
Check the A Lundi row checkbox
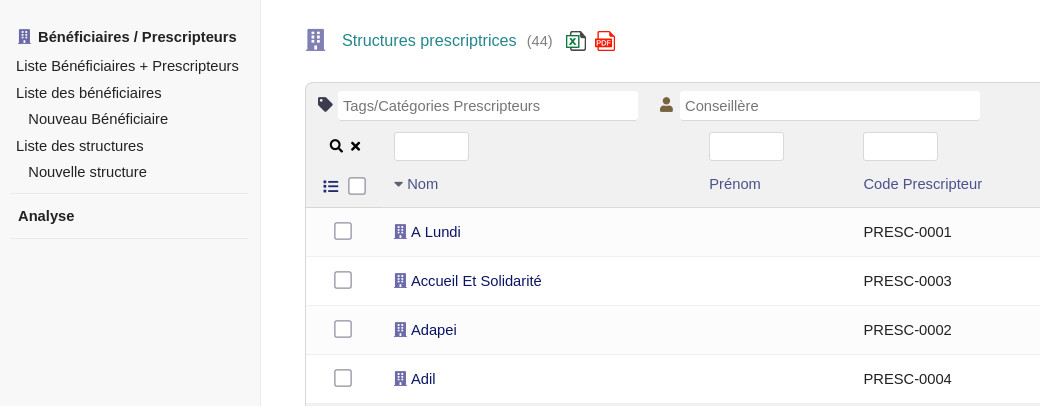(343, 231)
